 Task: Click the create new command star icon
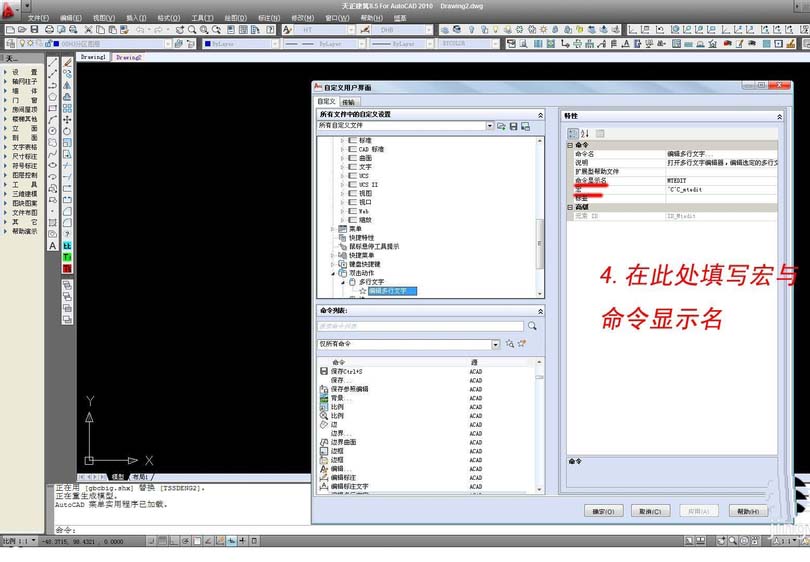pos(522,344)
